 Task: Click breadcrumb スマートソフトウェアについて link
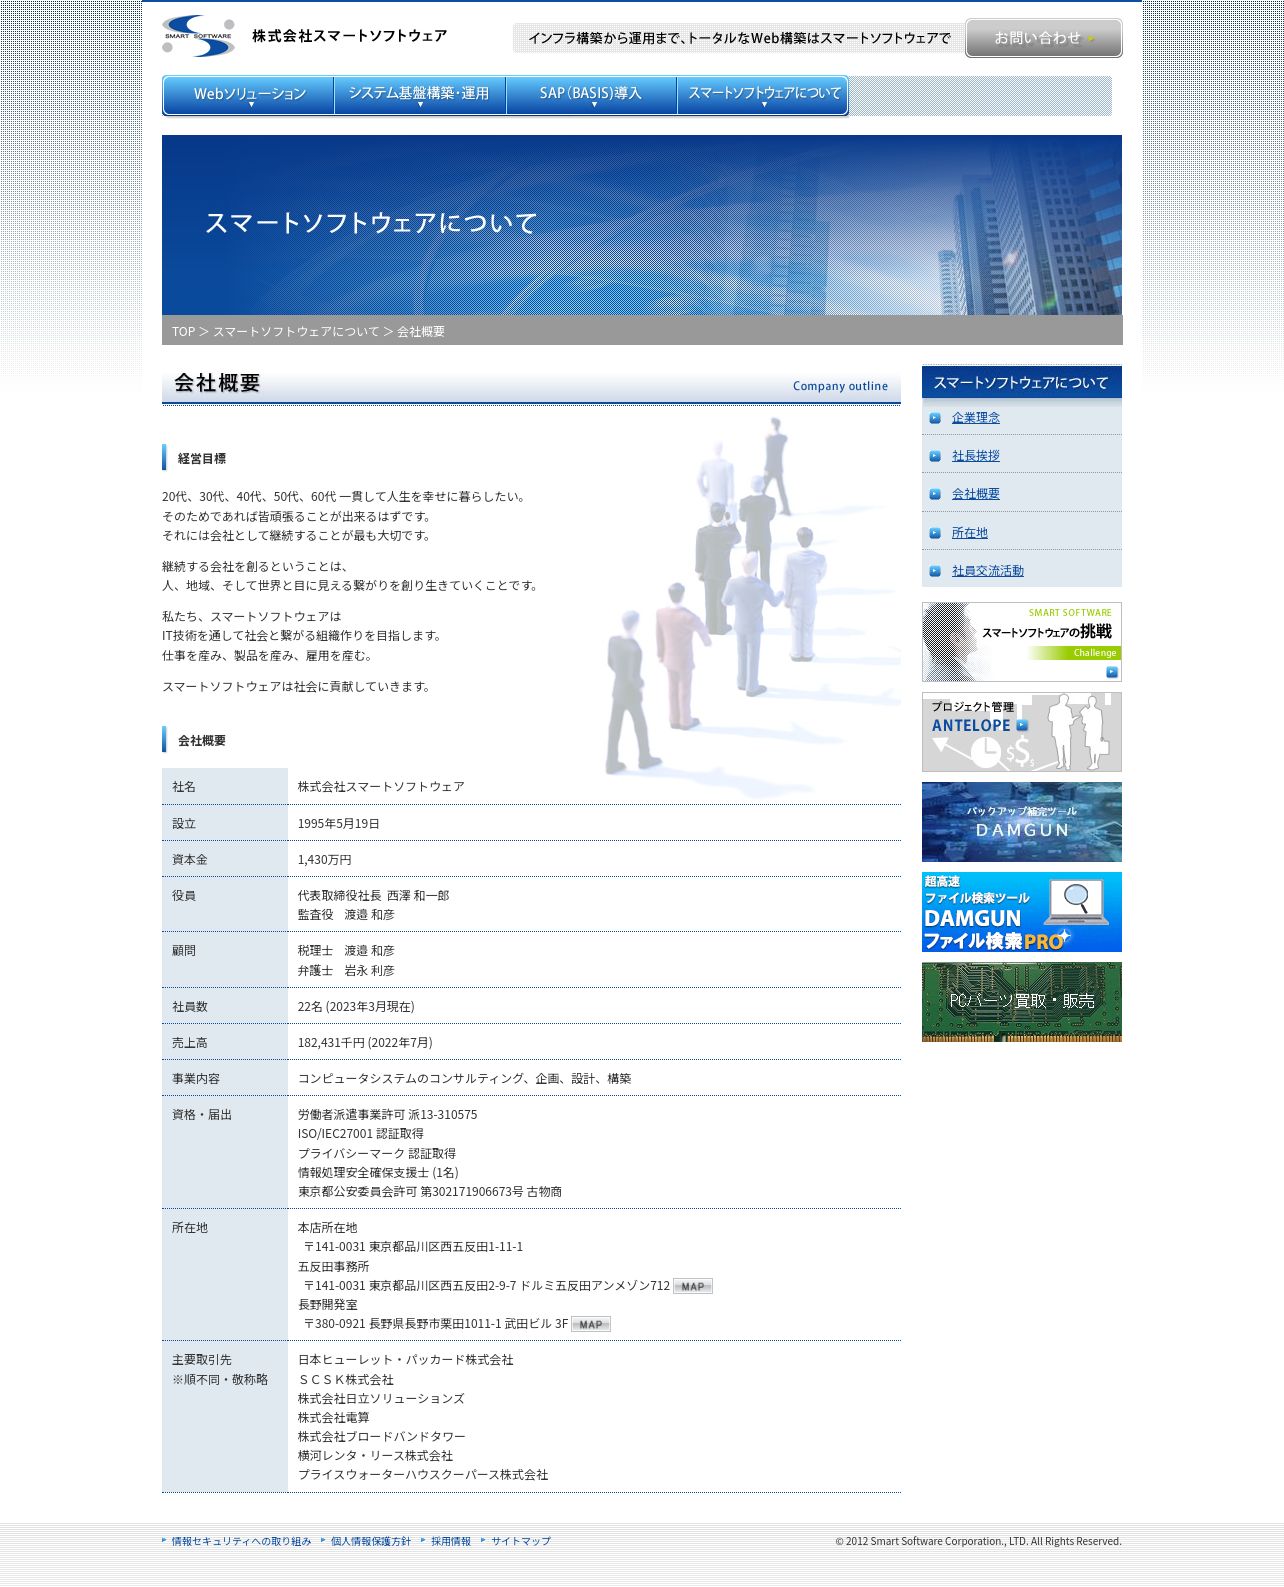pos(296,331)
